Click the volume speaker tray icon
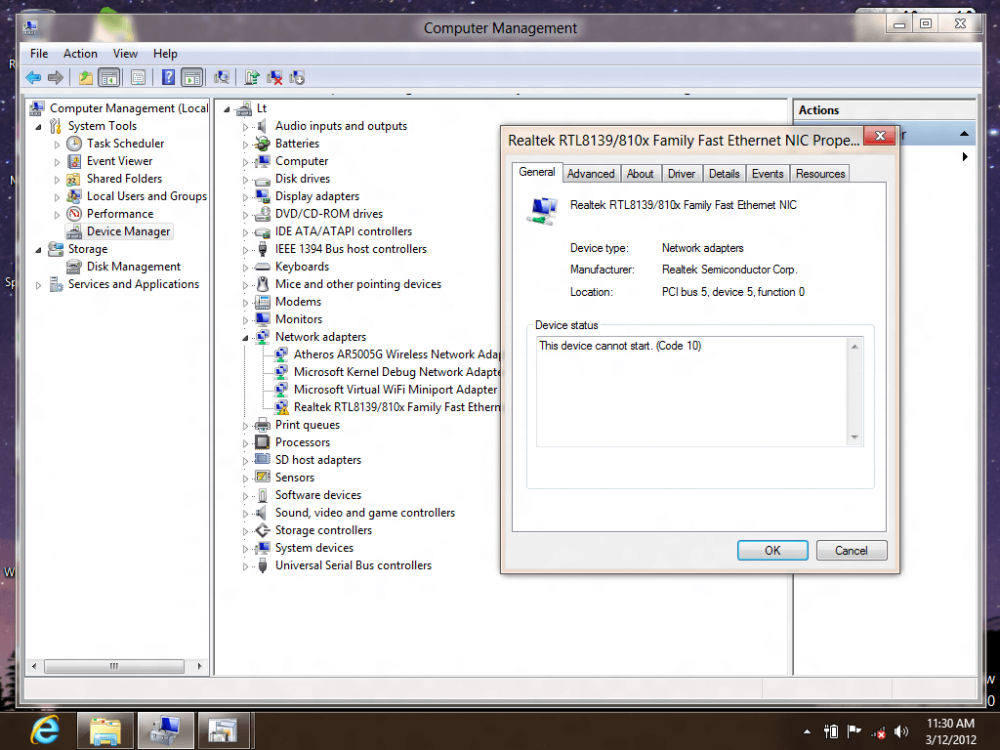Image resolution: width=1000 pixels, height=750 pixels. click(x=901, y=732)
